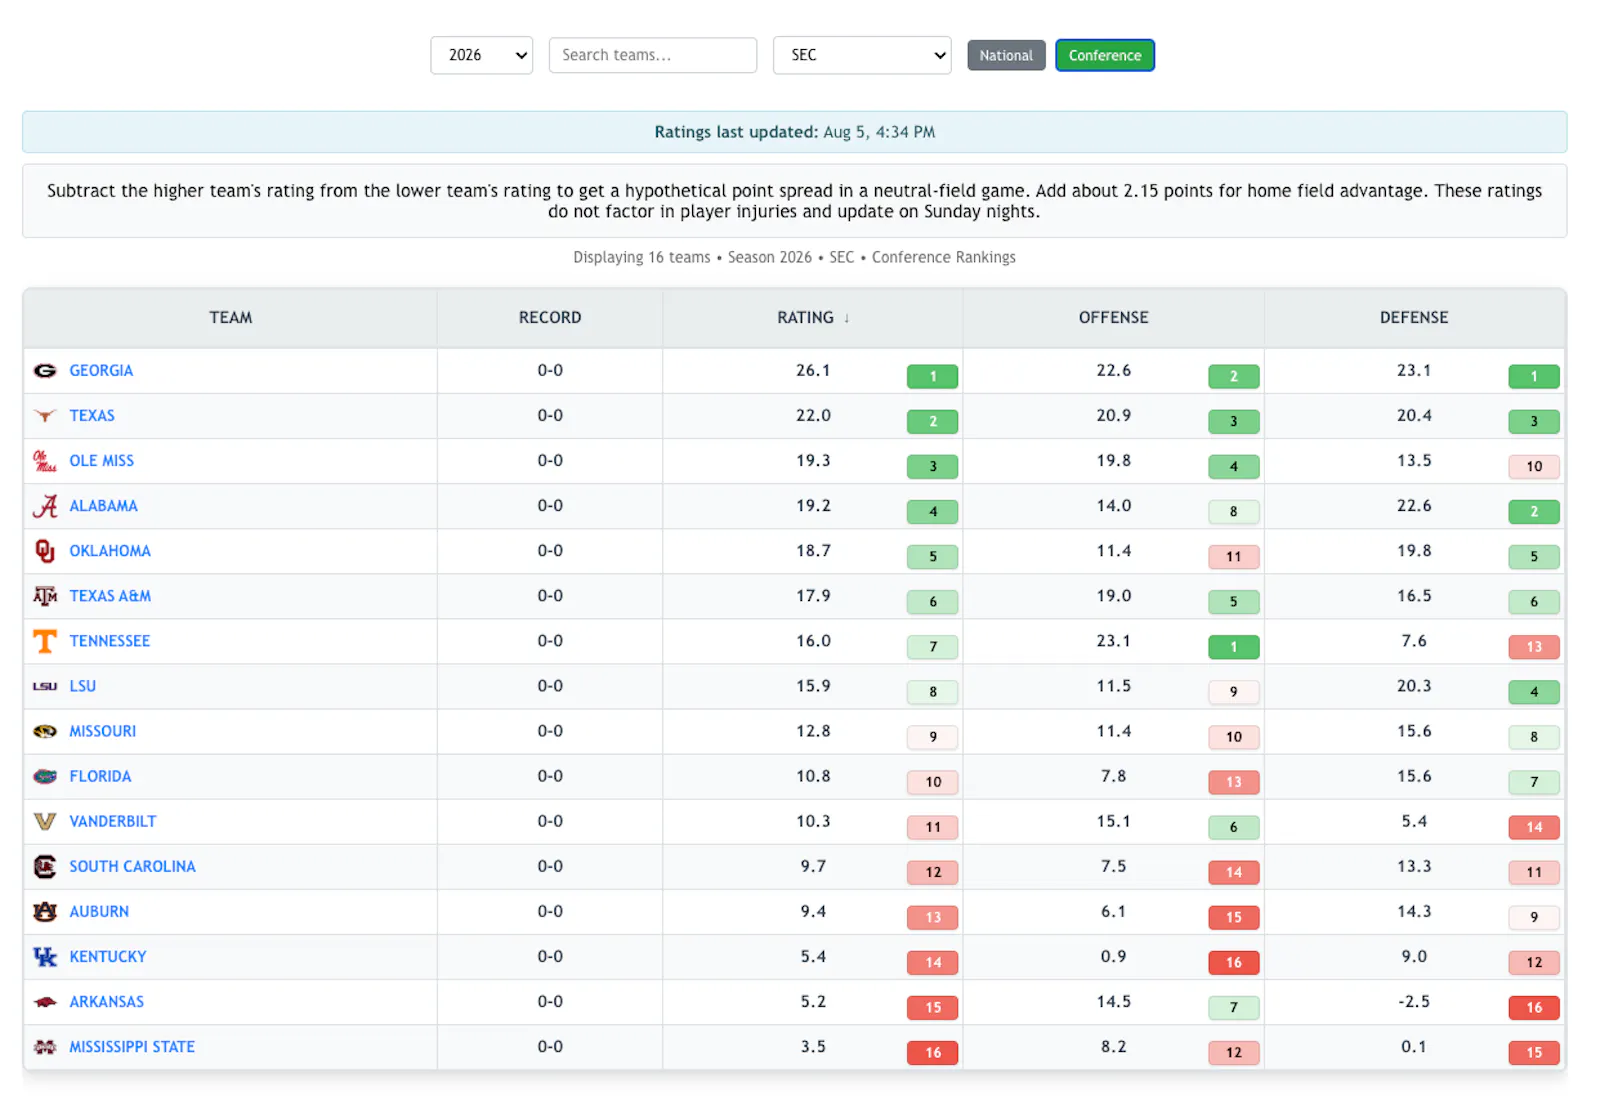Click the Missouri tiger logo
1600x1100 pixels.
(x=45, y=731)
